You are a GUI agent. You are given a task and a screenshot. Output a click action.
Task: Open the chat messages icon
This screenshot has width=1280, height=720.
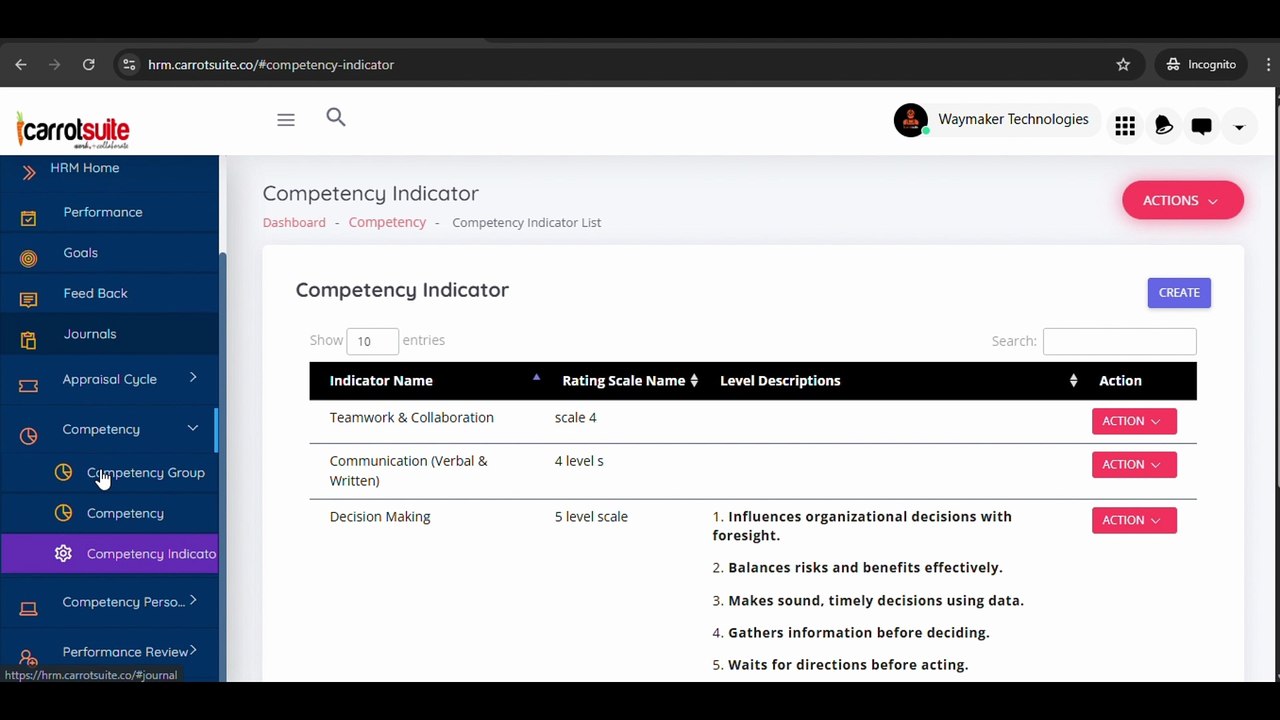1201,126
